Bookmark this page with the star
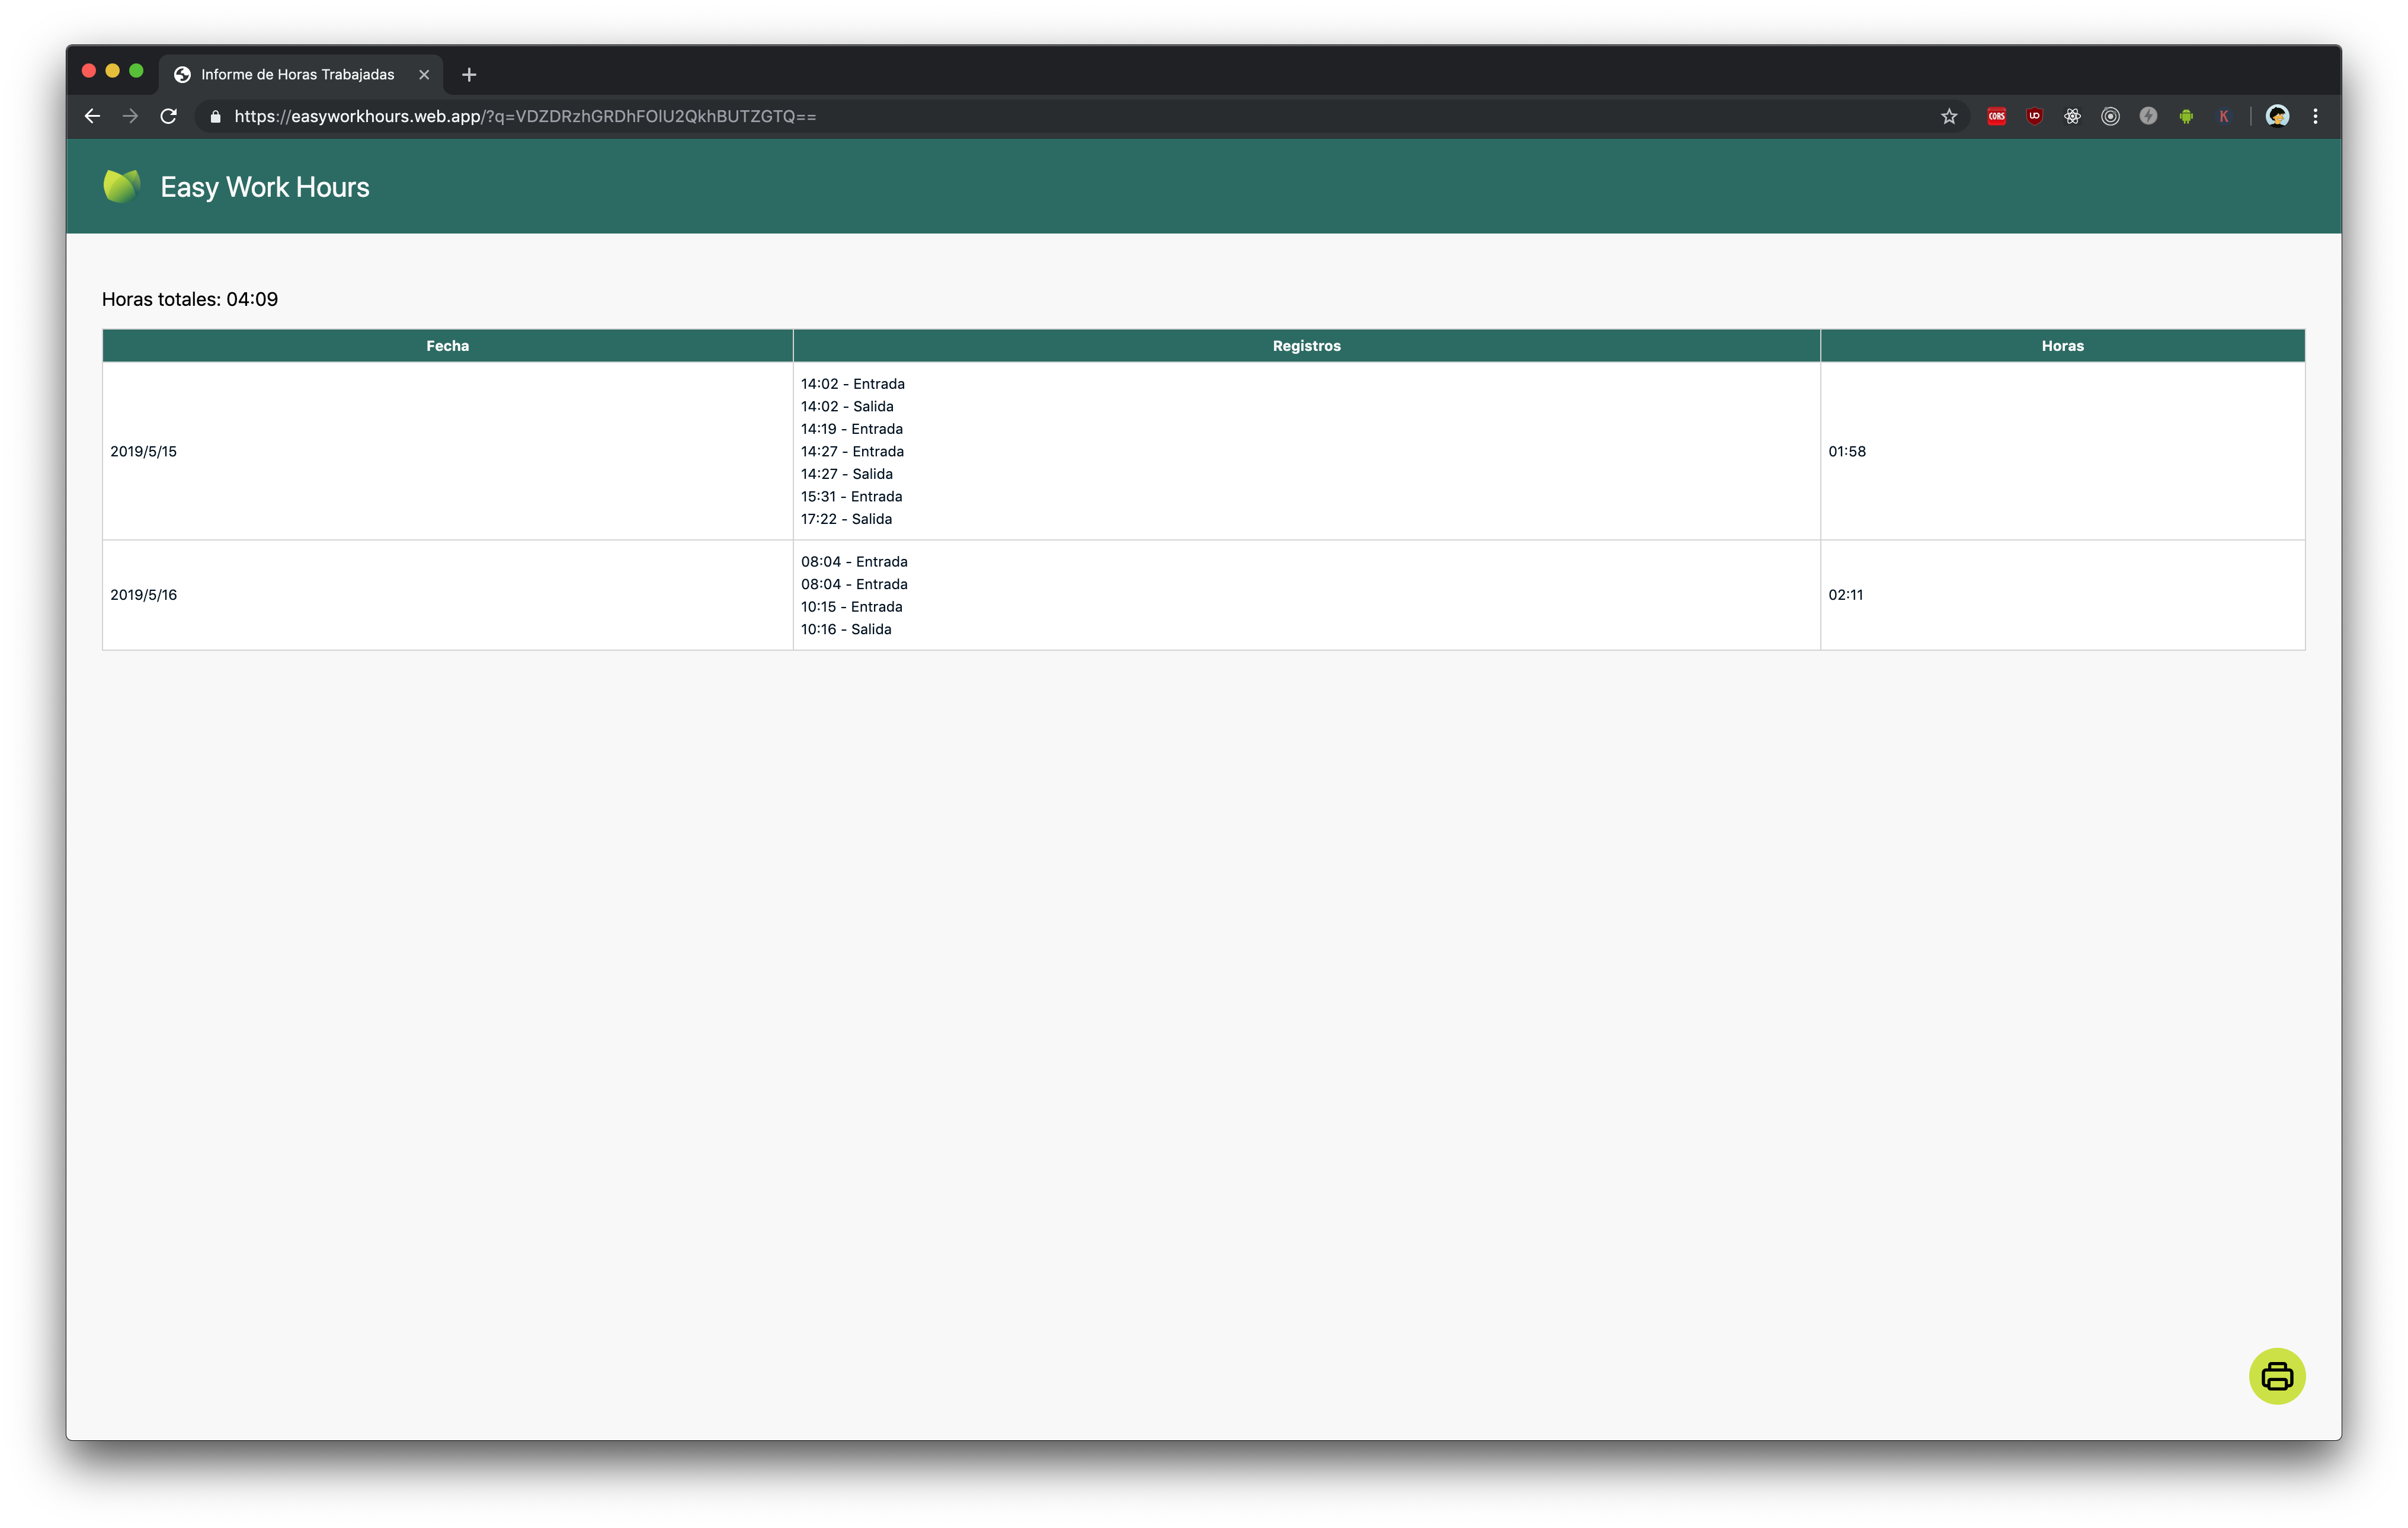 pos(1948,116)
